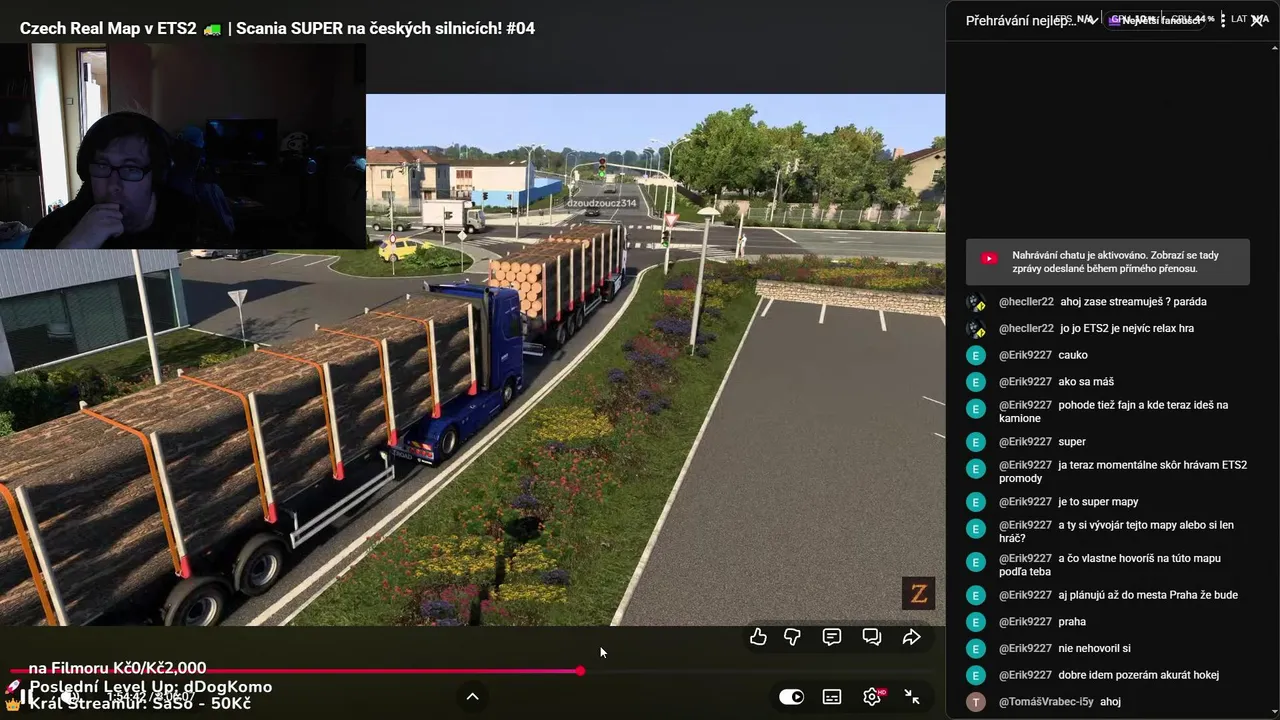Share the video via arrow icon
The width and height of the screenshot is (1280, 720).
911,637
